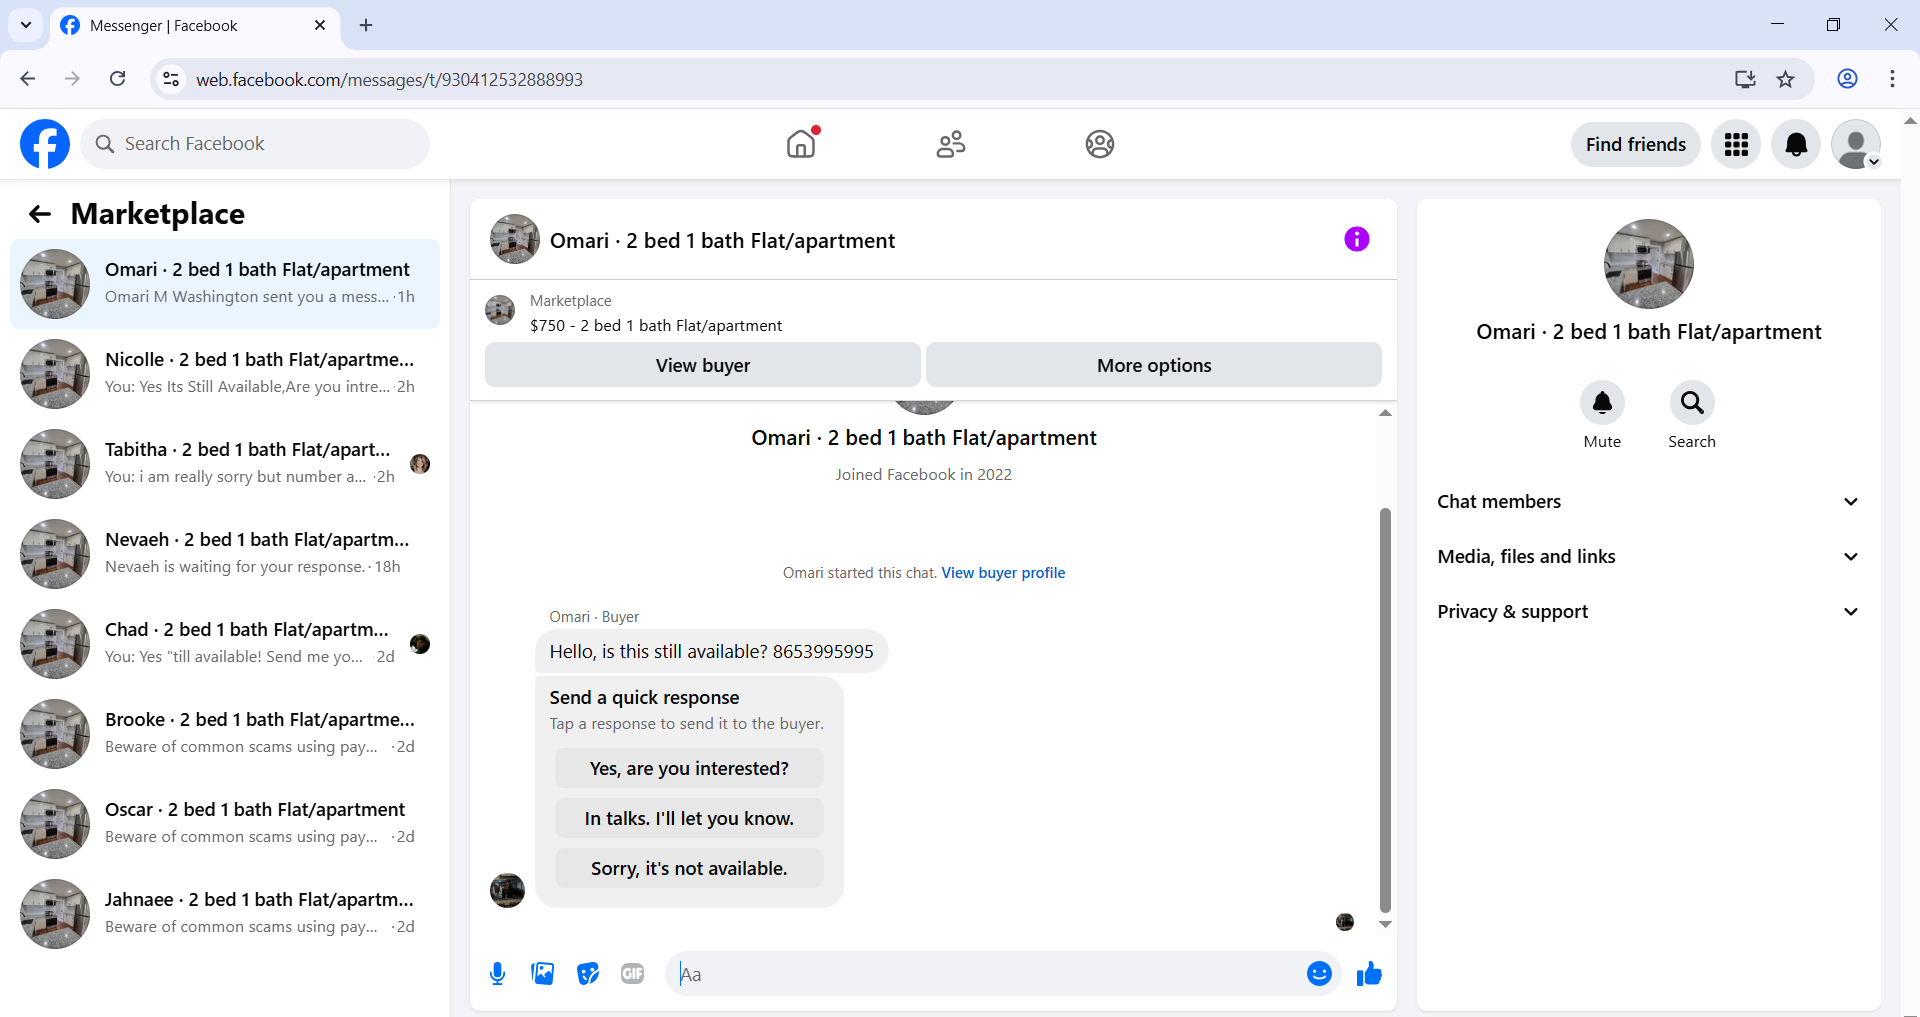1920x1017 pixels.
Task: Click the Find friends button
Action: tap(1636, 145)
